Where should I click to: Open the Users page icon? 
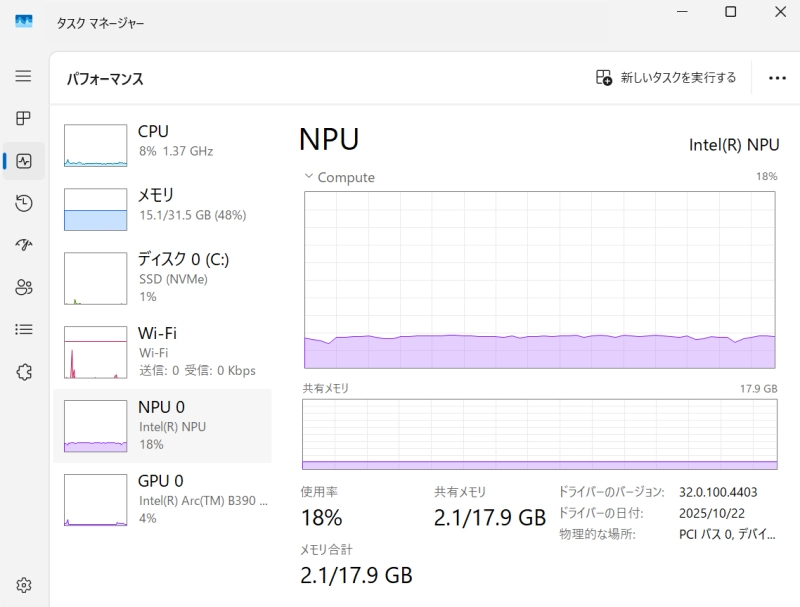(x=23, y=287)
